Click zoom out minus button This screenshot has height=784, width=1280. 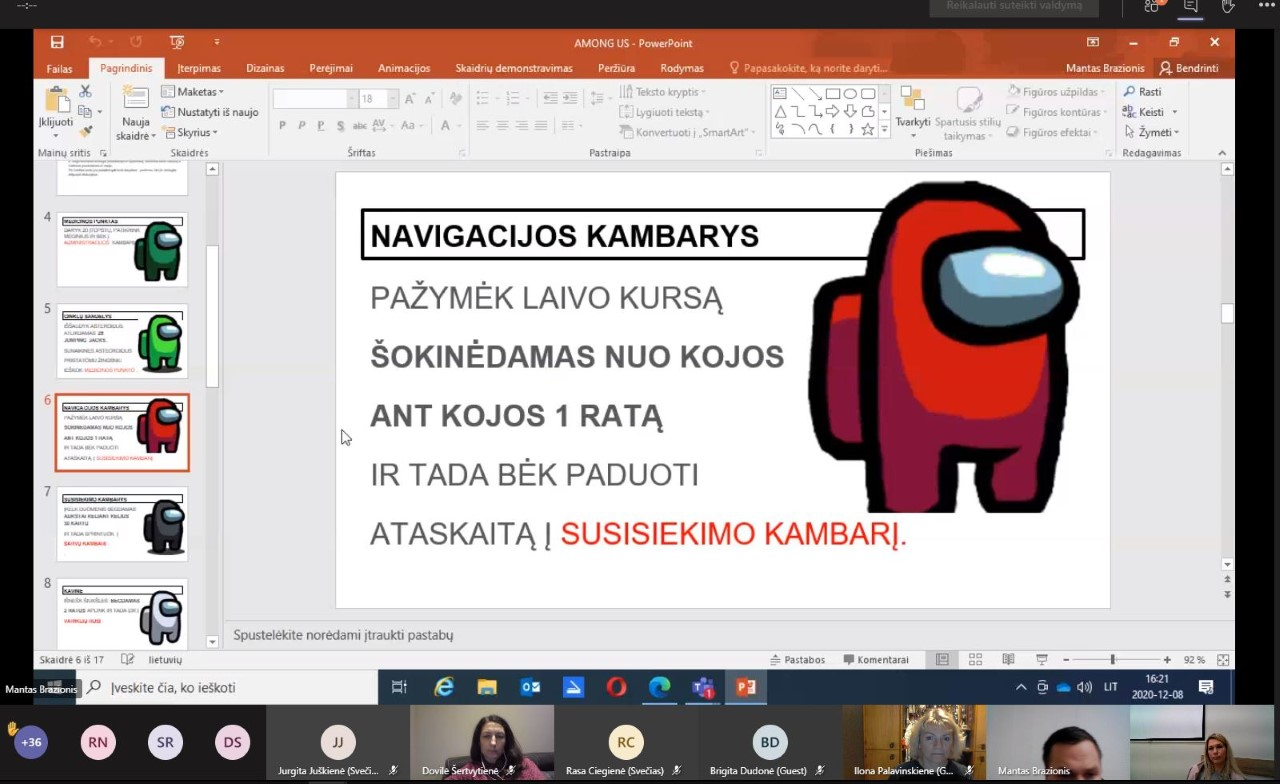click(1066, 660)
